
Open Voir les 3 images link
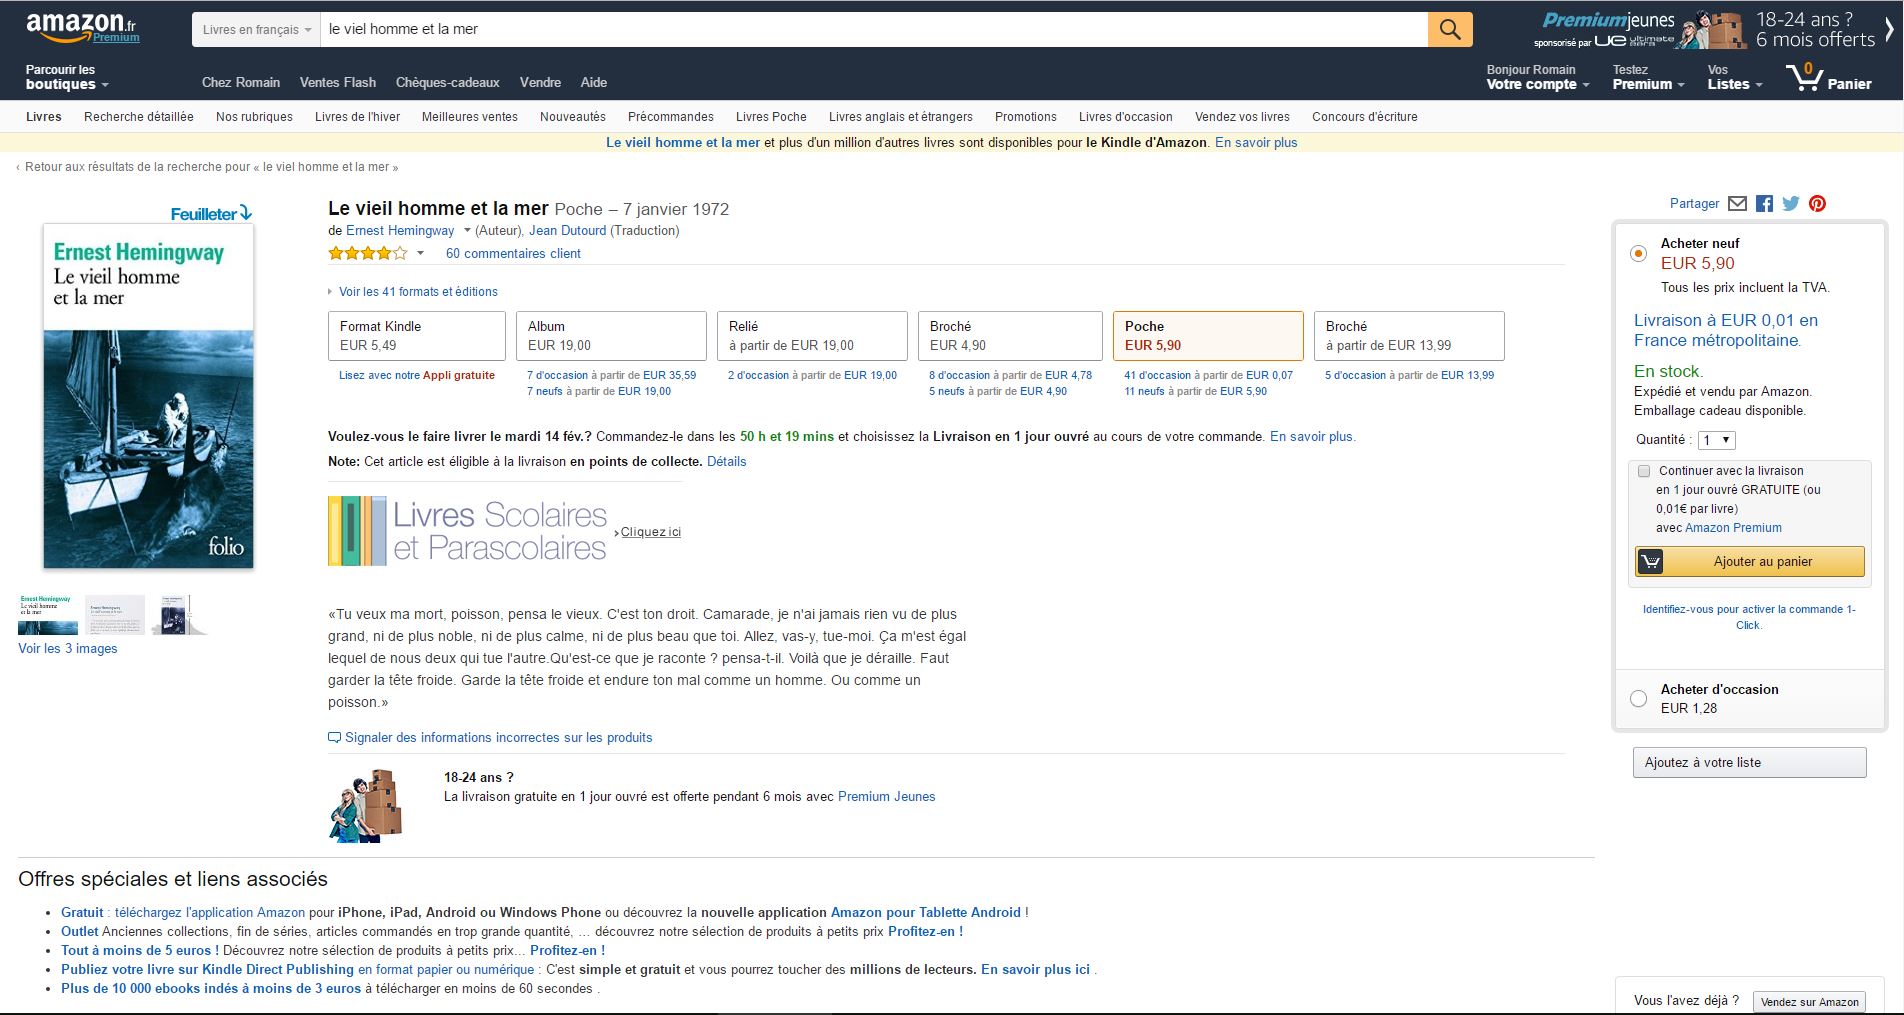[x=68, y=649]
